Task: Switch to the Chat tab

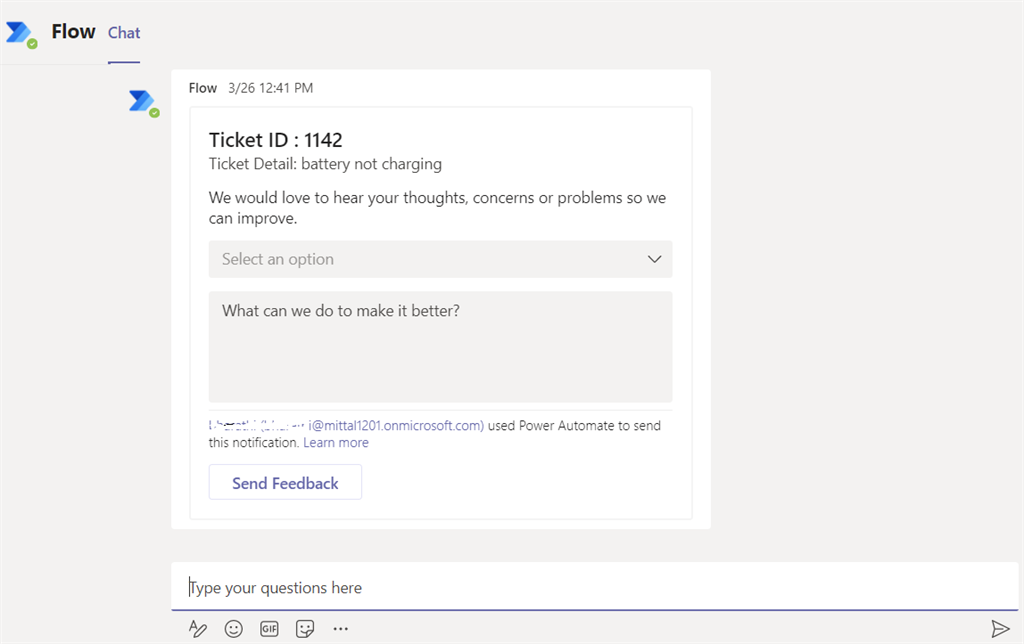Action: (124, 33)
